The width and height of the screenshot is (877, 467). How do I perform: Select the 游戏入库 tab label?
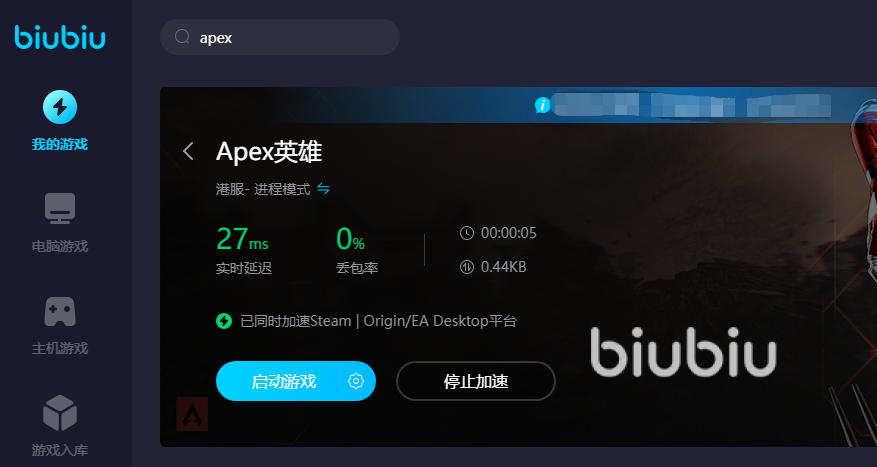tap(60, 450)
